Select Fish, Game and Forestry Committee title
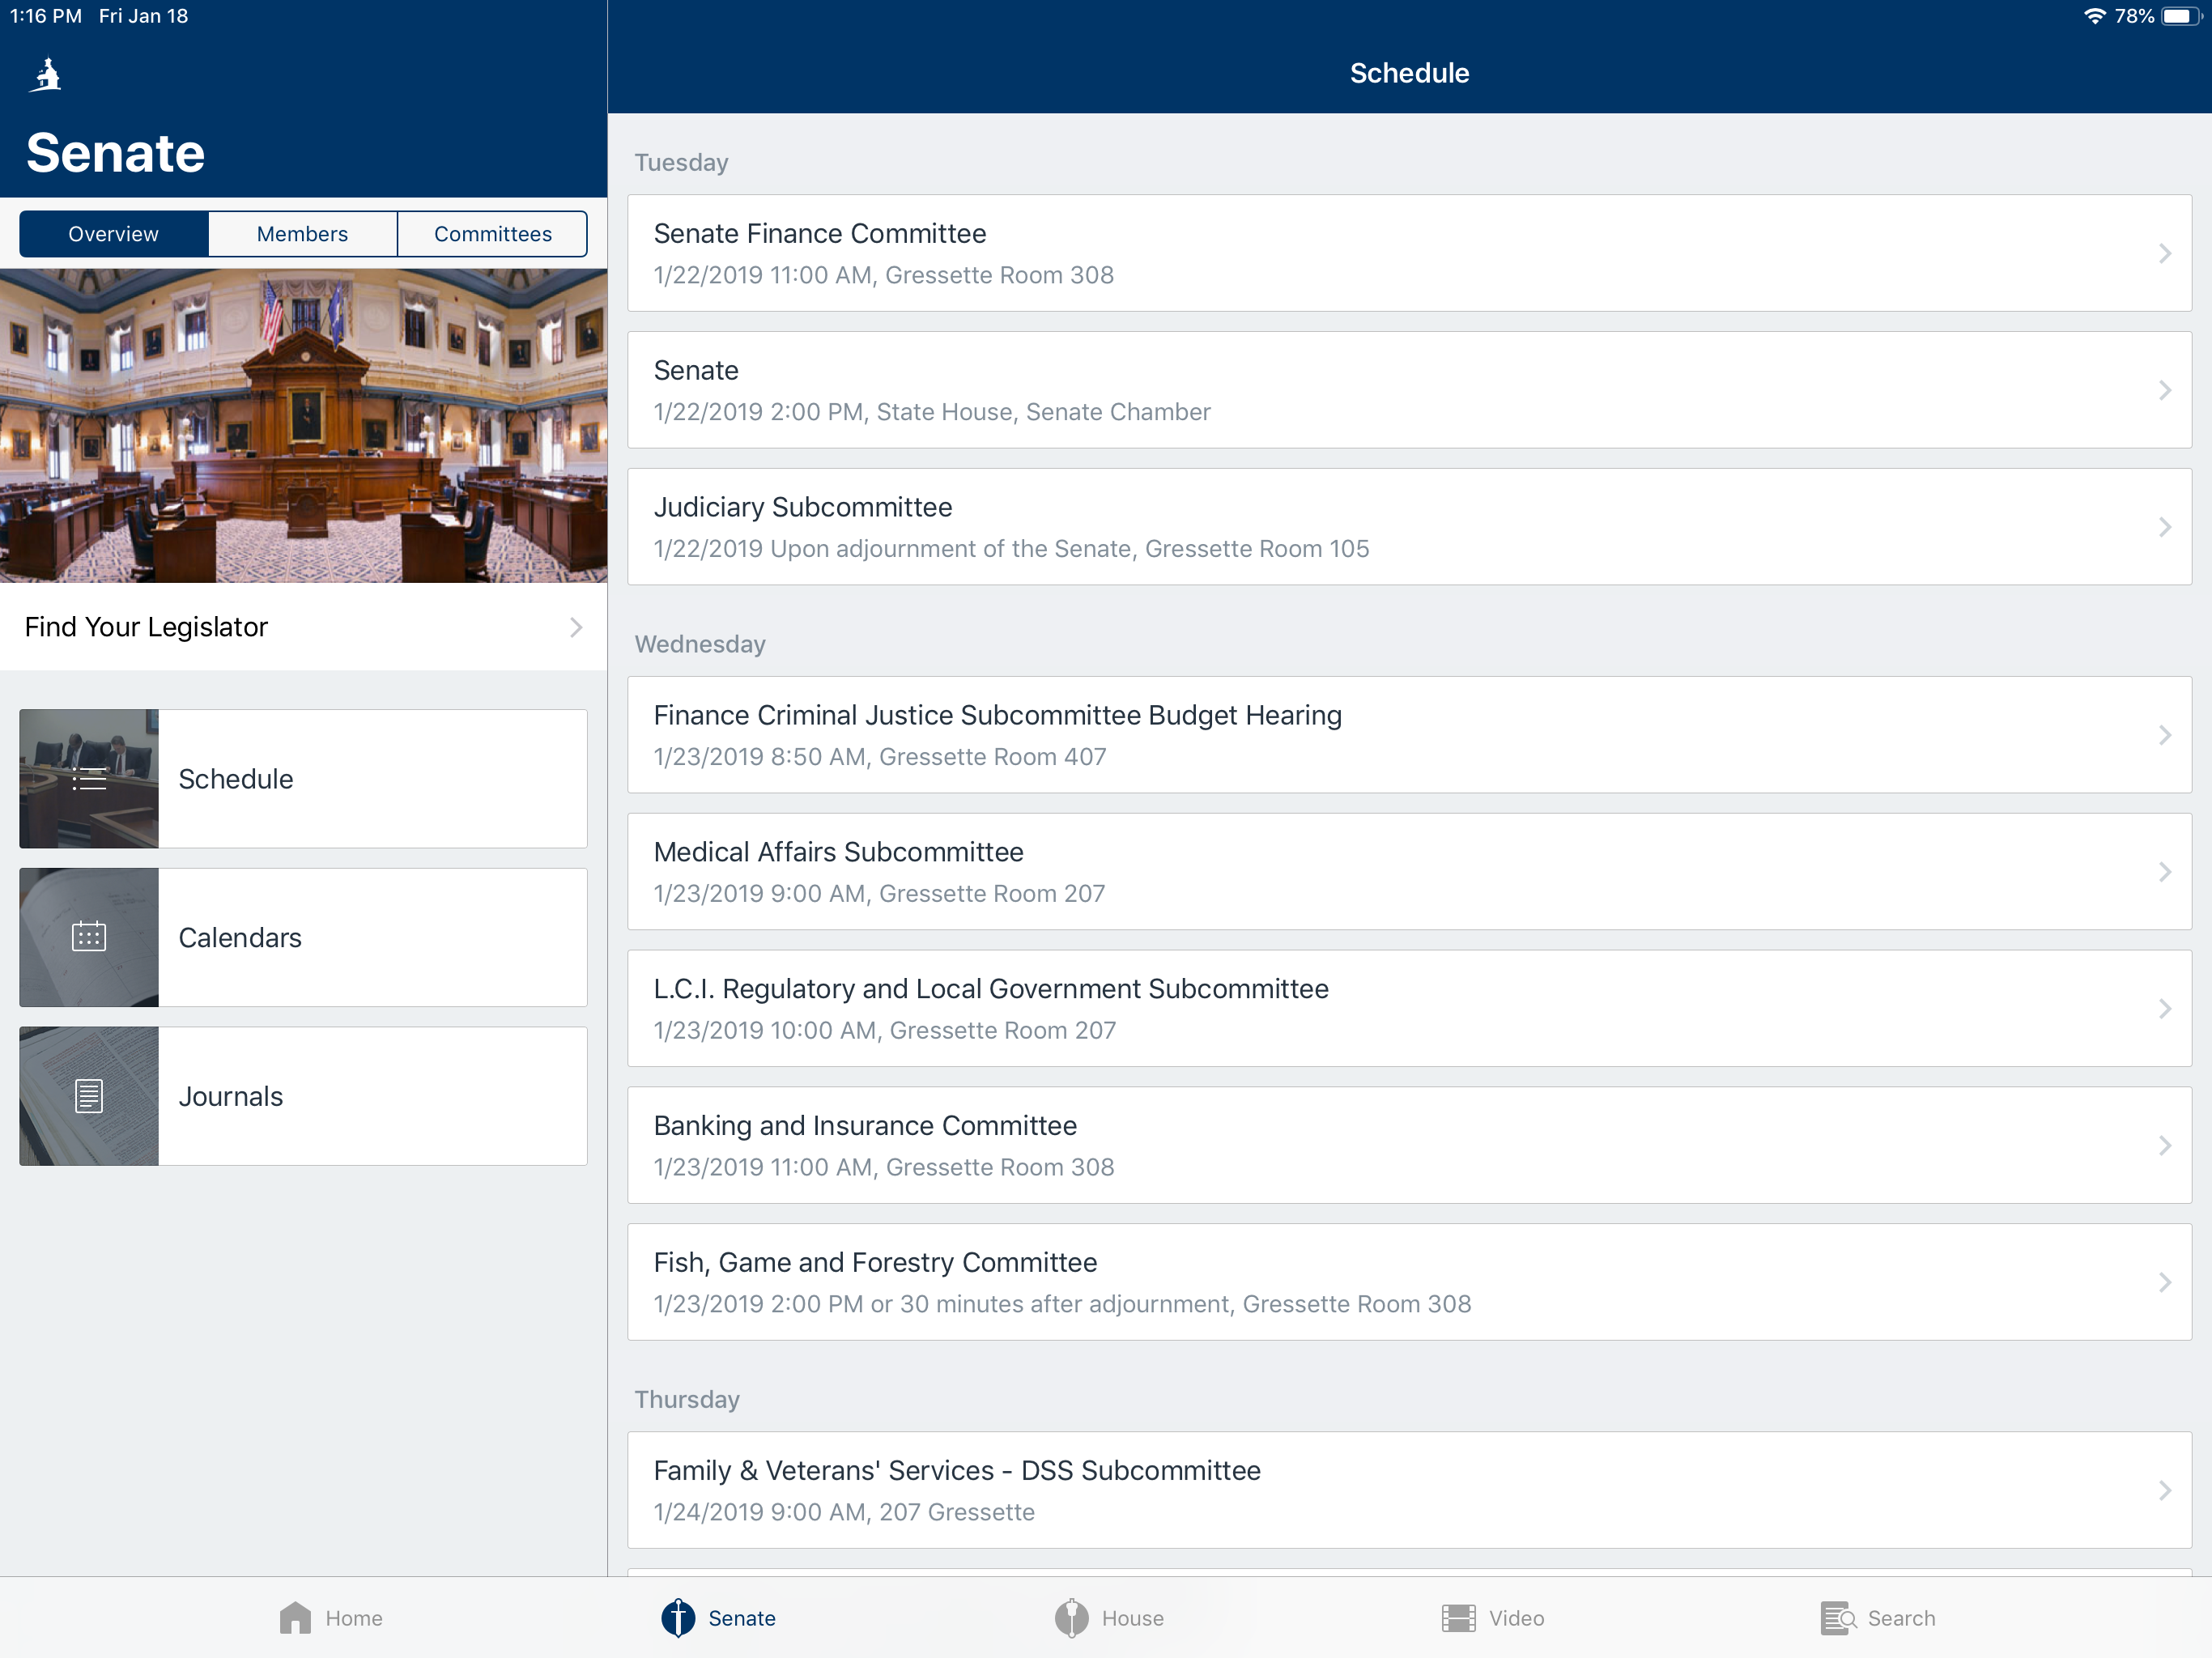The image size is (2212, 1658). 875,1262
